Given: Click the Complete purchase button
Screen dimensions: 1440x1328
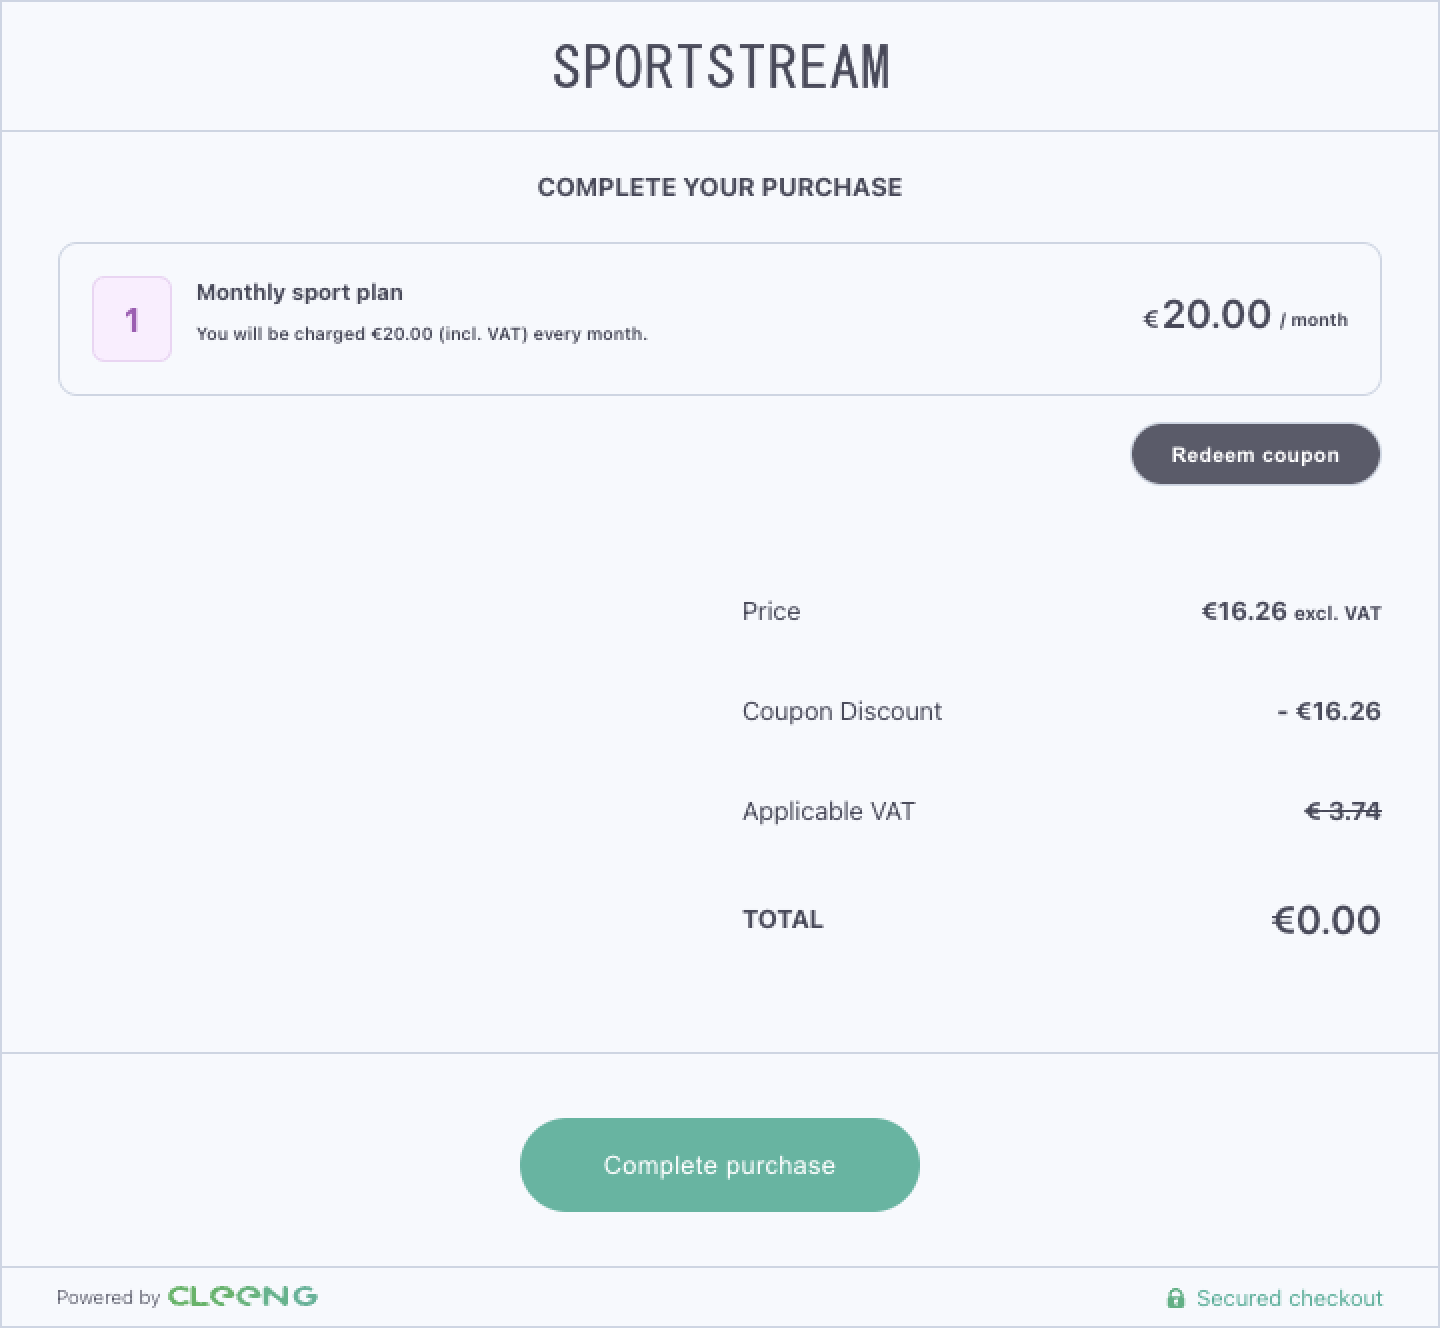Looking at the screenshot, I should pos(719,1165).
